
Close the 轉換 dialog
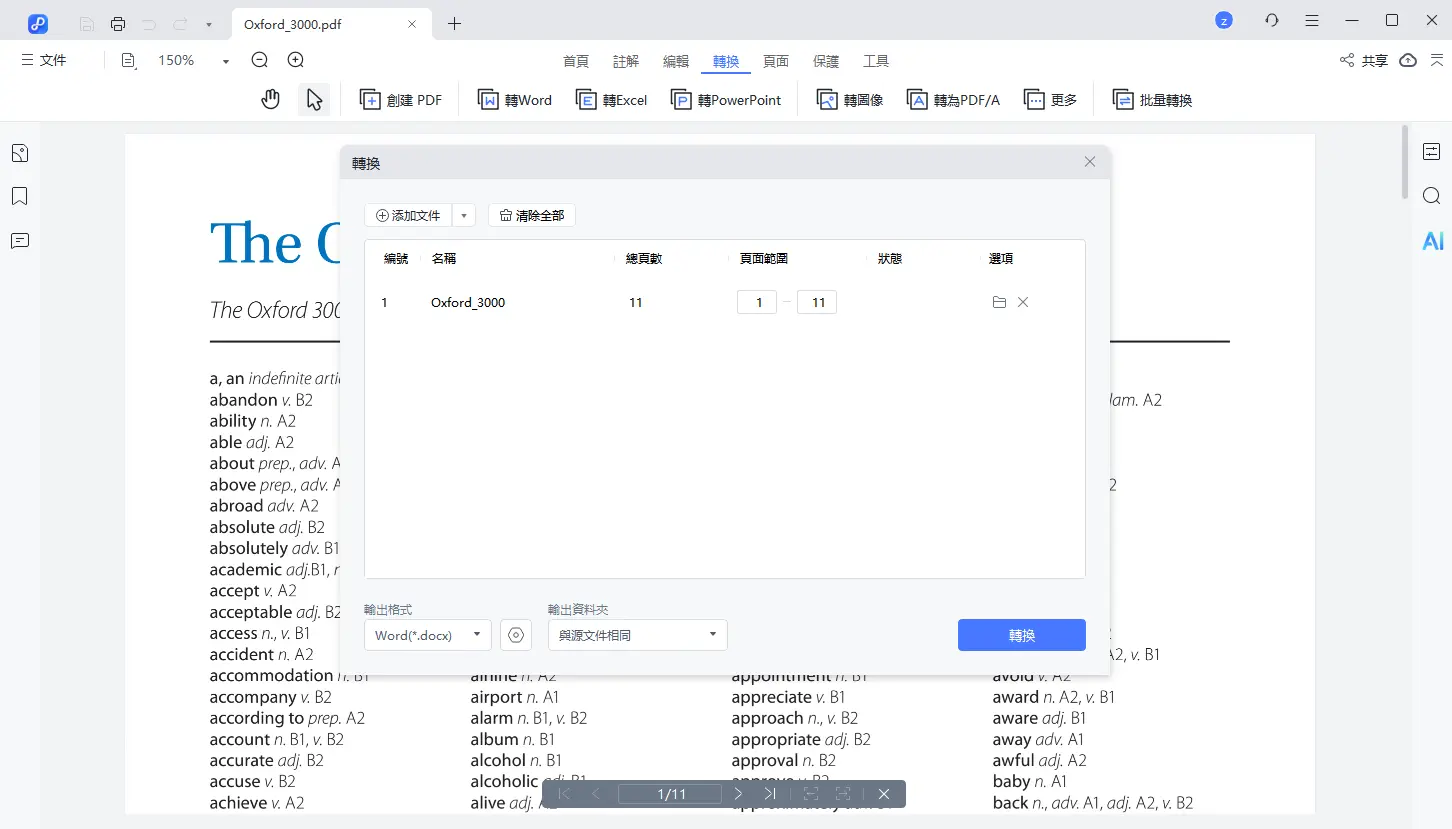coord(1090,162)
